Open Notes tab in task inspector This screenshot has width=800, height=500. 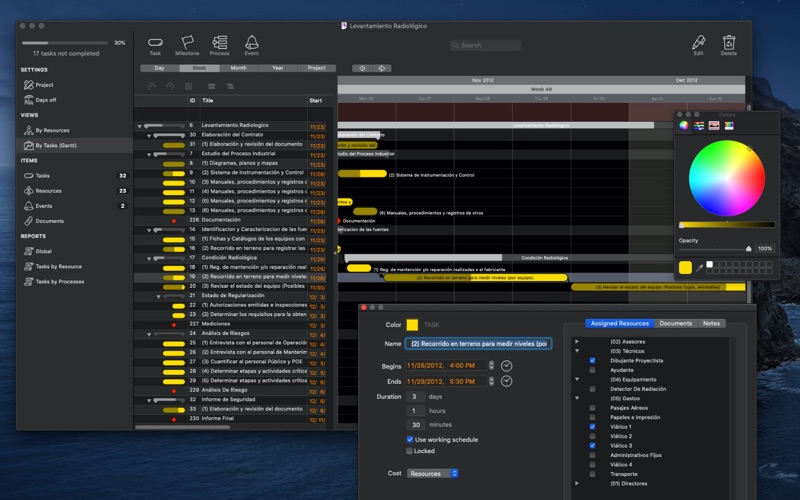(x=711, y=323)
